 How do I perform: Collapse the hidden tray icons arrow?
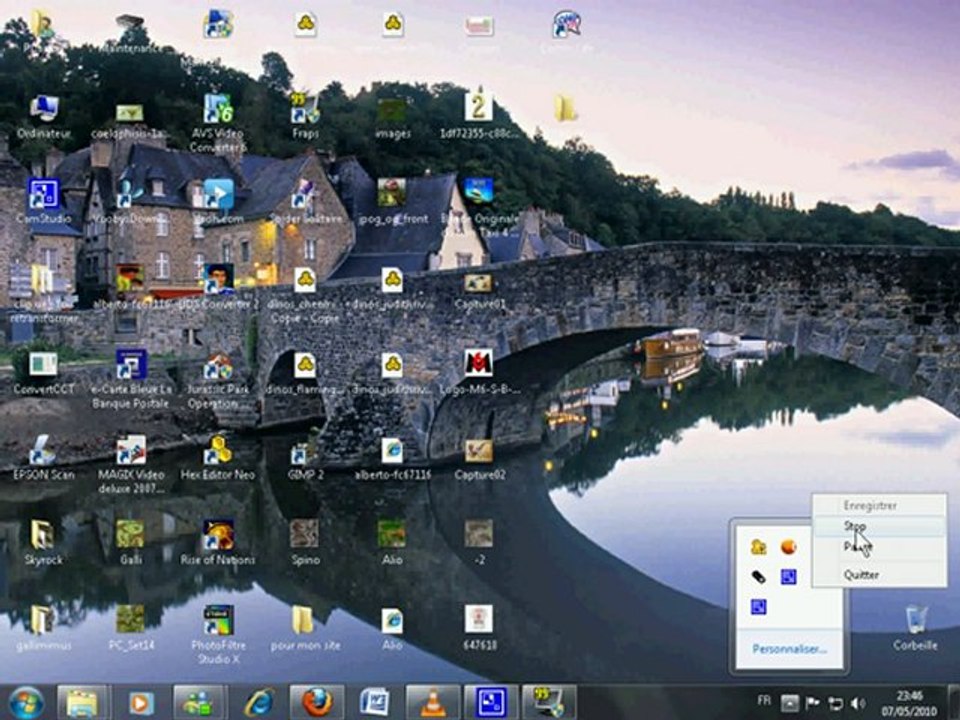pos(789,703)
